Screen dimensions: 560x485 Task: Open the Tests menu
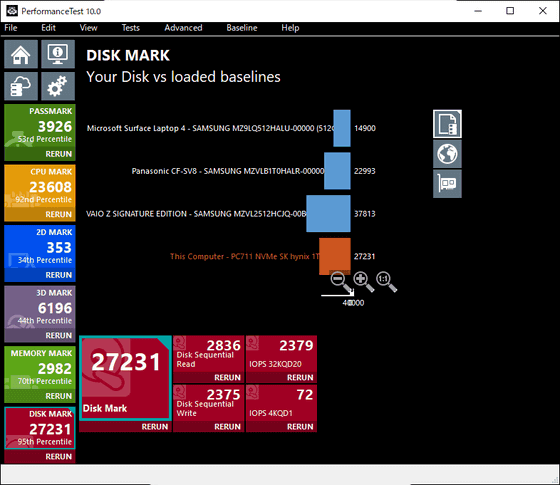point(130,28)
